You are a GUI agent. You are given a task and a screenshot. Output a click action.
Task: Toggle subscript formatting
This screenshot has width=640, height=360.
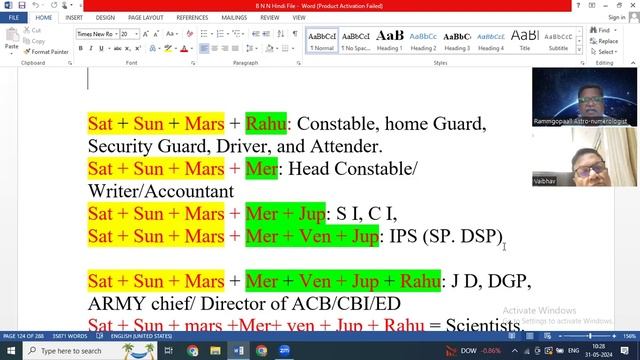pos(128,49)
